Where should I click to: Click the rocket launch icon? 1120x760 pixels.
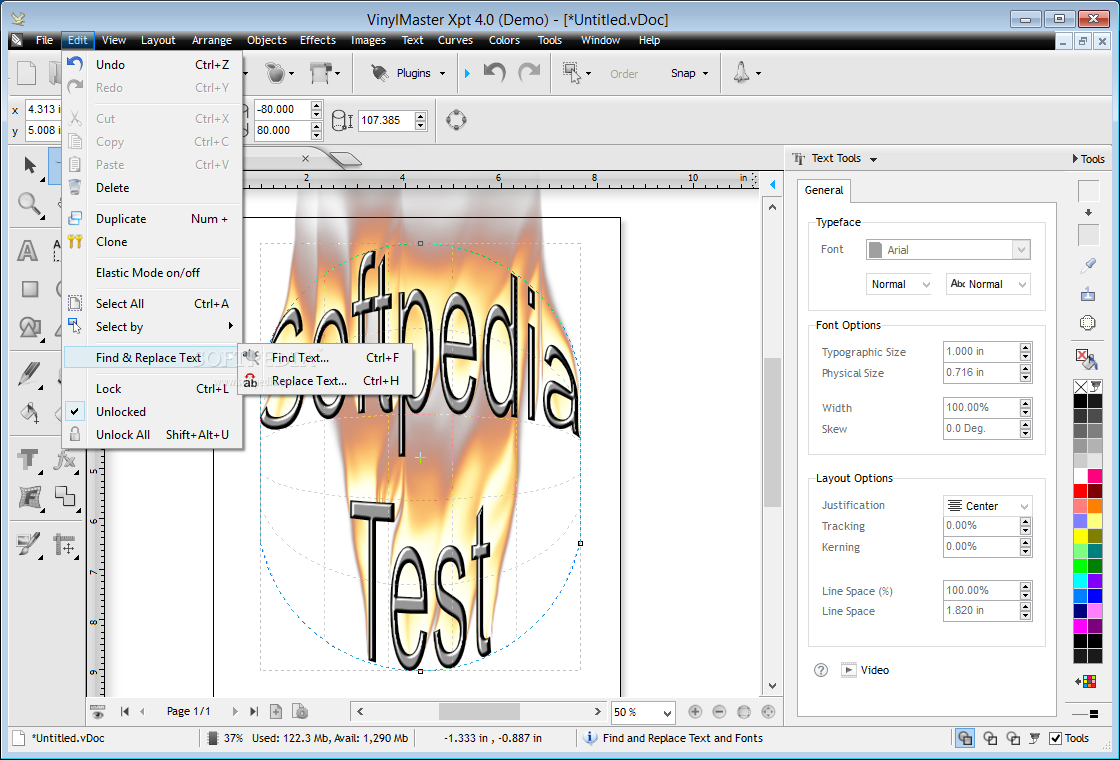(x=741, y=72)
